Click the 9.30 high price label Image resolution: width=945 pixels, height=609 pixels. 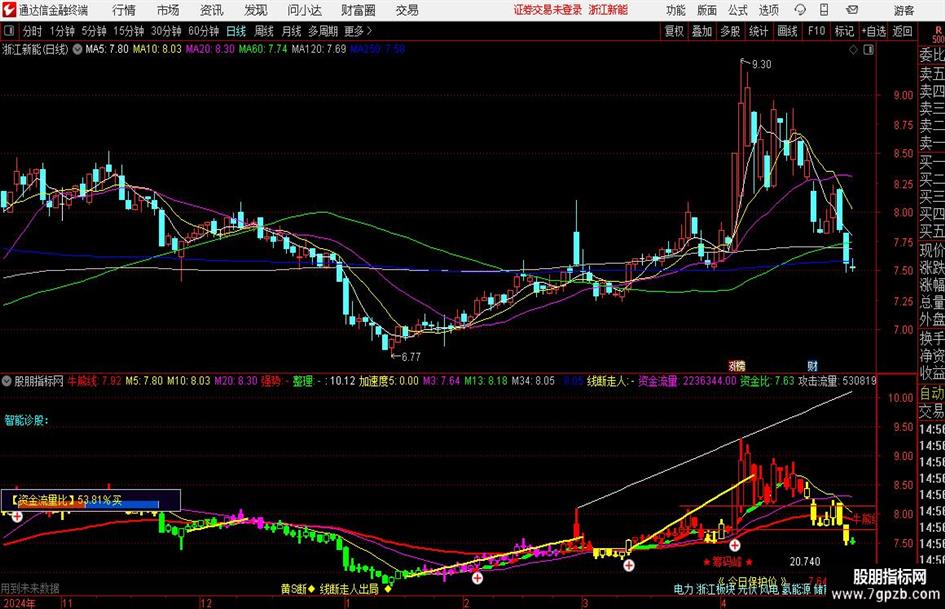point(761,65)
